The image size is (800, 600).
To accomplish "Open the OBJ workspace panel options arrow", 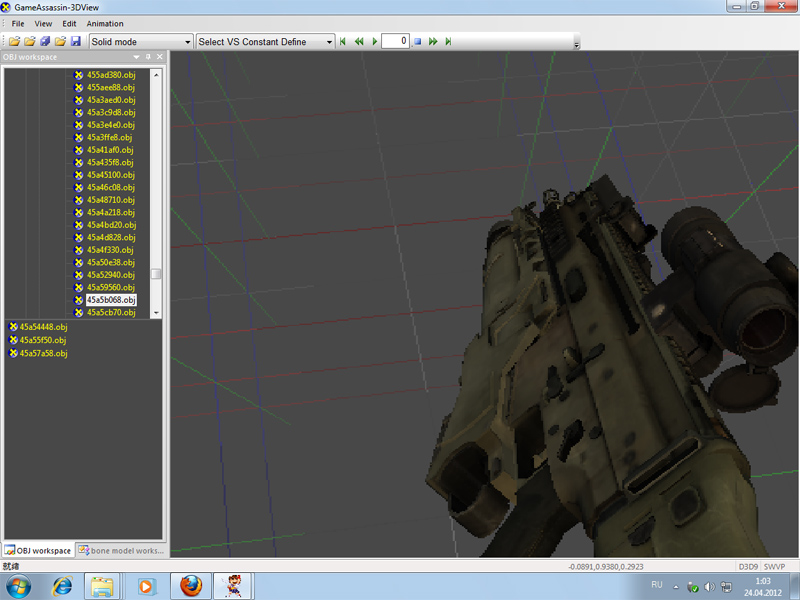I will point(136,57).
